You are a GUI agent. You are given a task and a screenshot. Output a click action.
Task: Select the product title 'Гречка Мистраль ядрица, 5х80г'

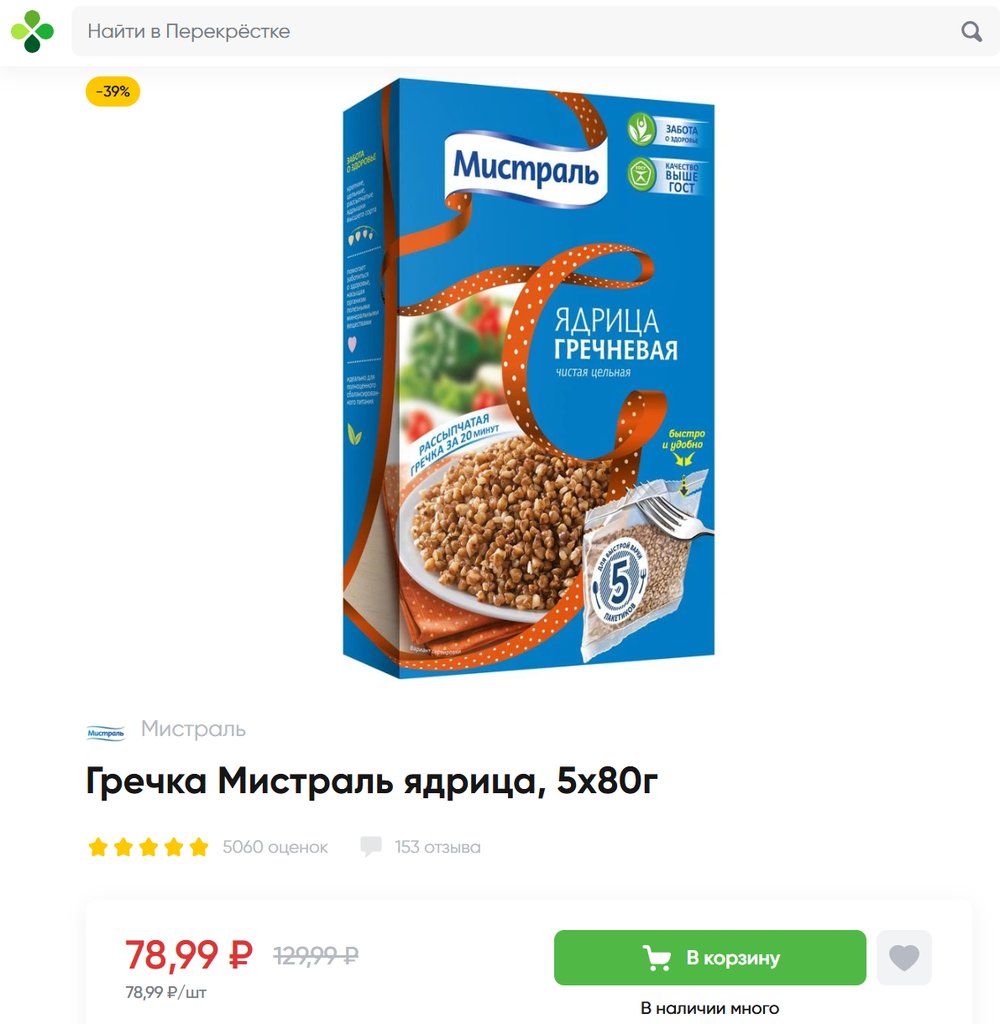[x=372, y=780]
